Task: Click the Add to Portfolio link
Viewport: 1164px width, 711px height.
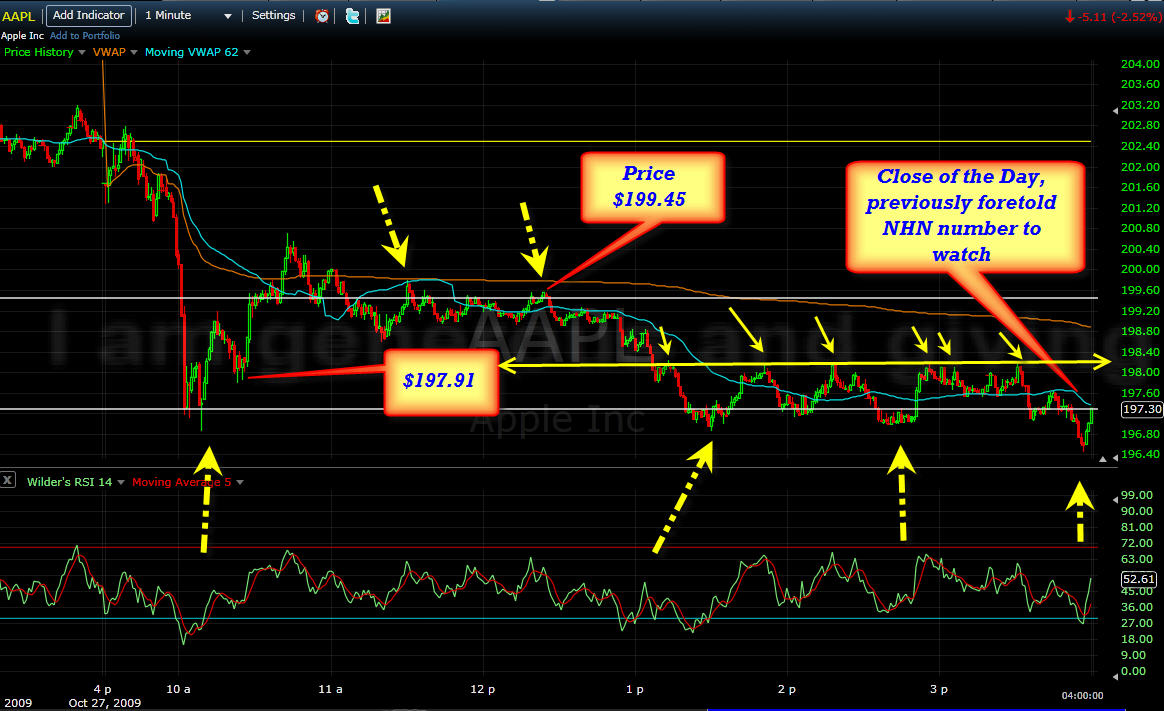Action: point(85,36)
